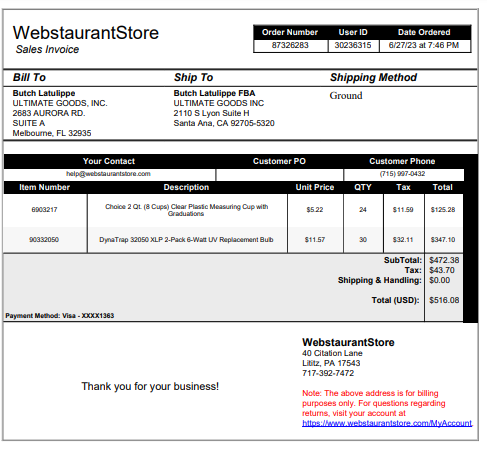Click quantity 30
This screenshot has height=453, width=487.
[x=363, y=240]
